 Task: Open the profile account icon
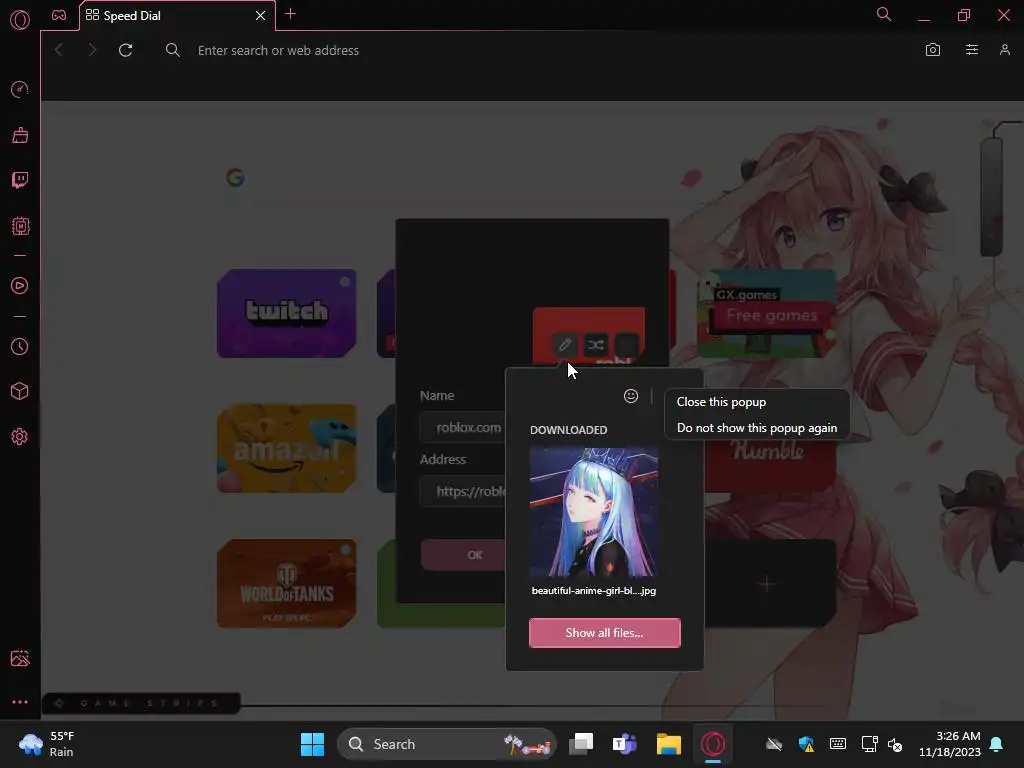tap(1004, 50)
